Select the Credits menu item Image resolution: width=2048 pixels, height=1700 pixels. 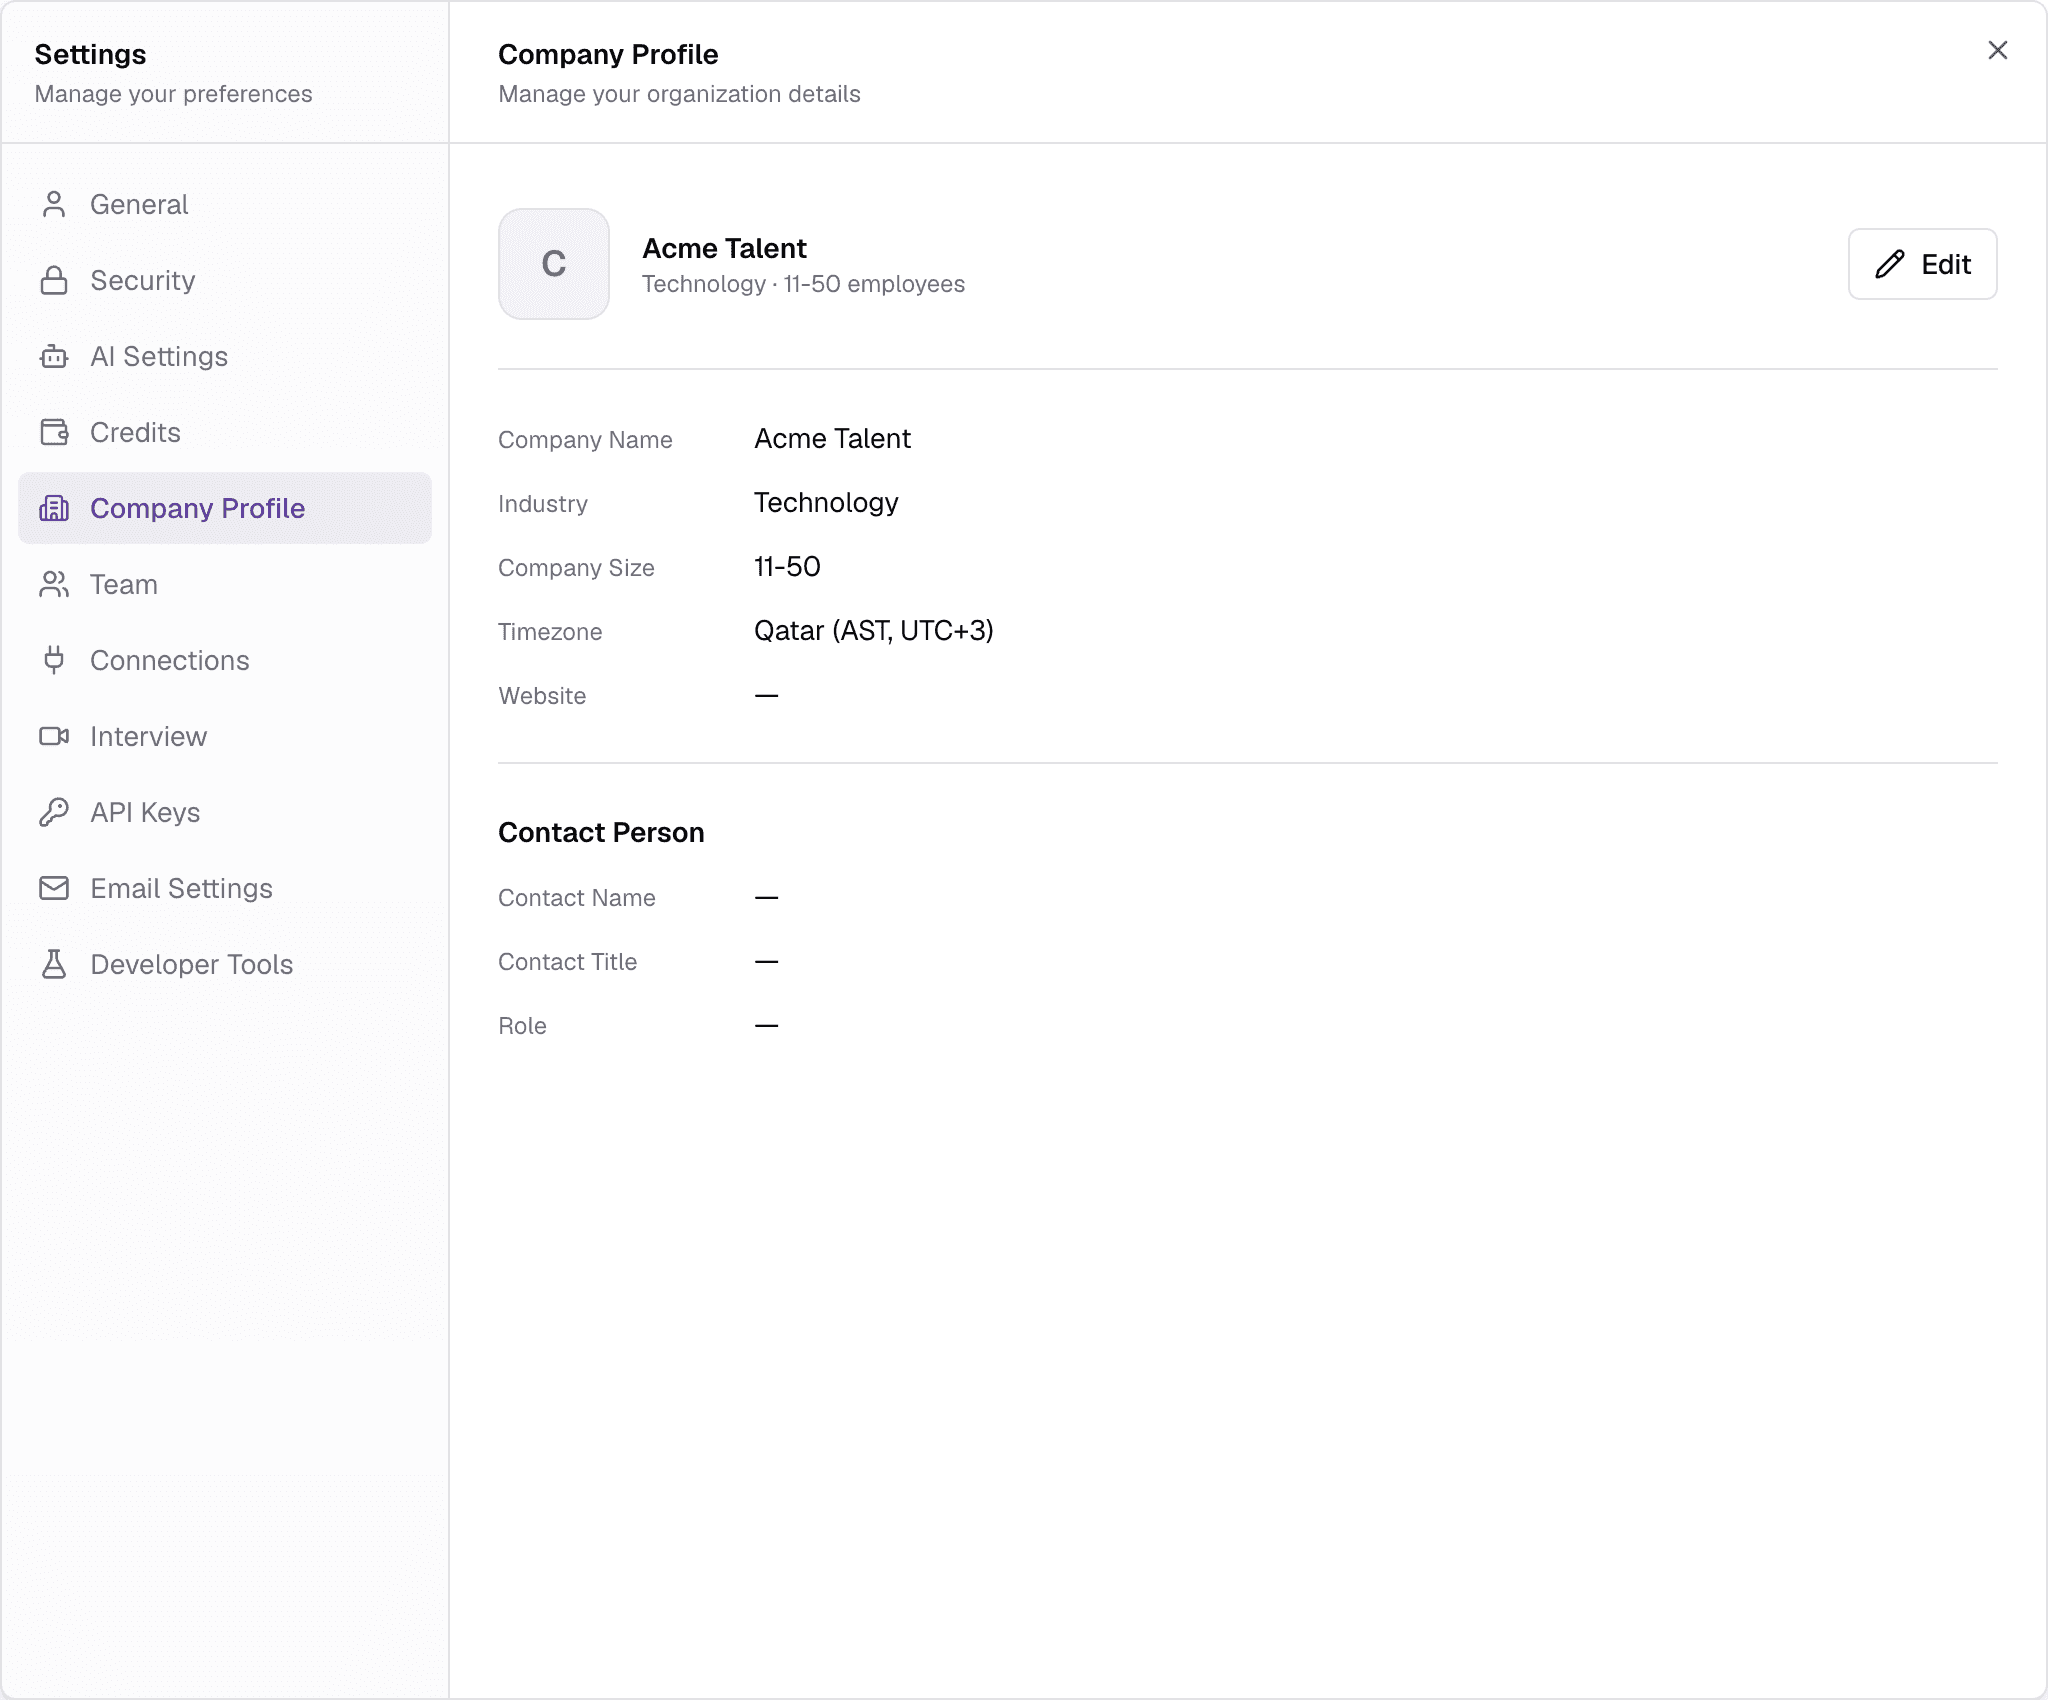[225, 432]
